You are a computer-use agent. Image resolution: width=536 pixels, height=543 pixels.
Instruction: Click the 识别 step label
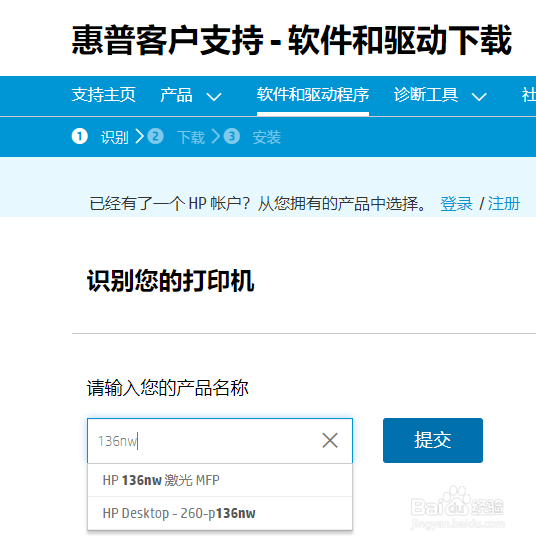pos(115,137)
